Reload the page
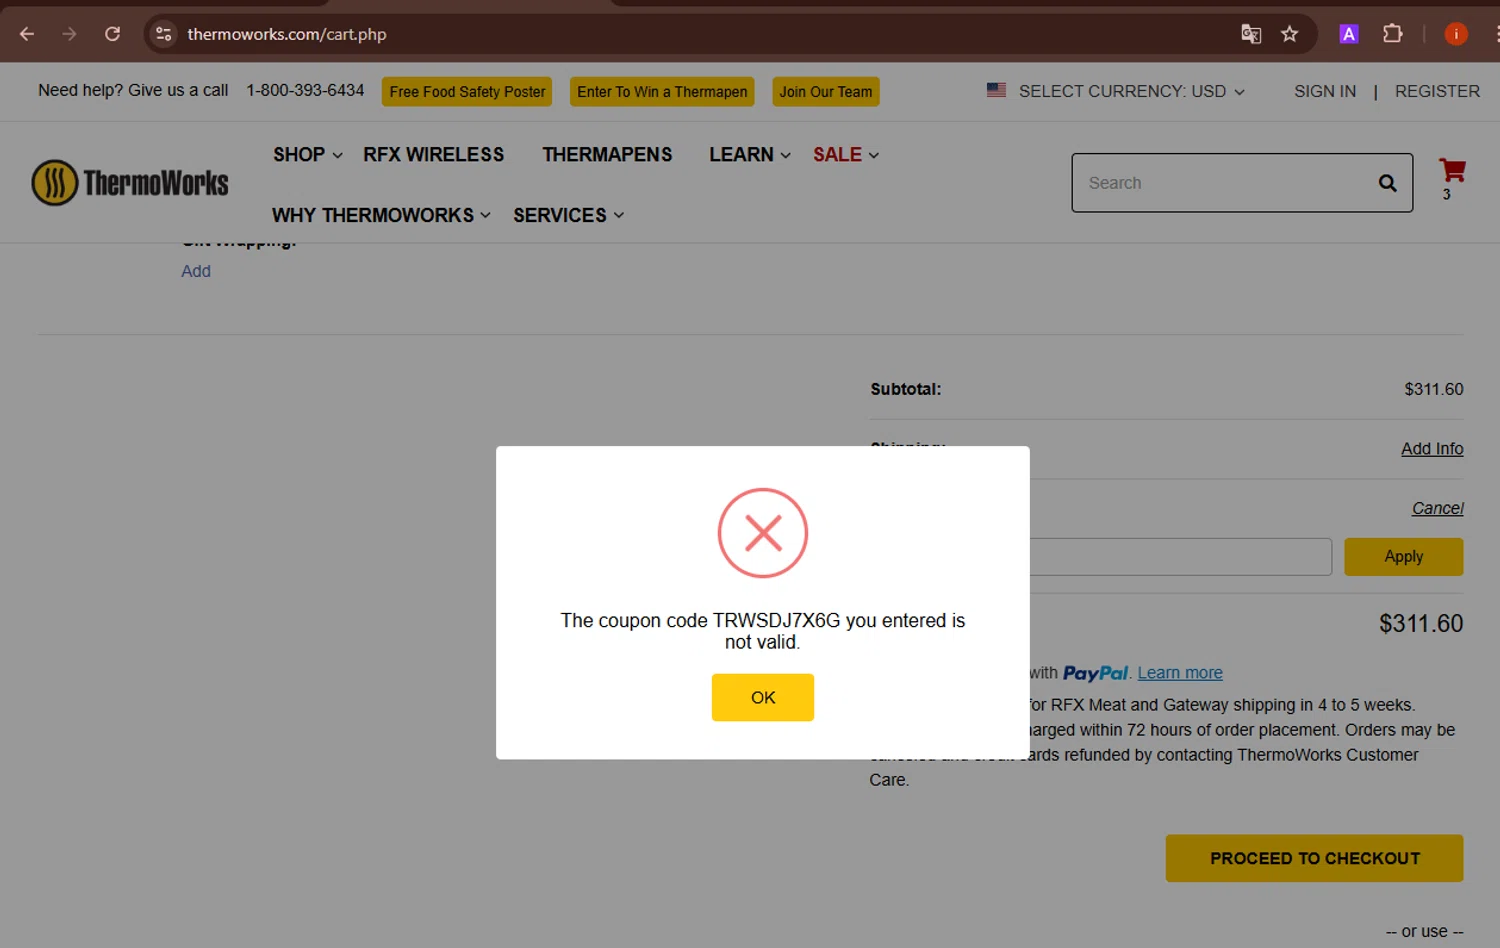The width and height of the screenshot is (1500, 948). point(112,34)
